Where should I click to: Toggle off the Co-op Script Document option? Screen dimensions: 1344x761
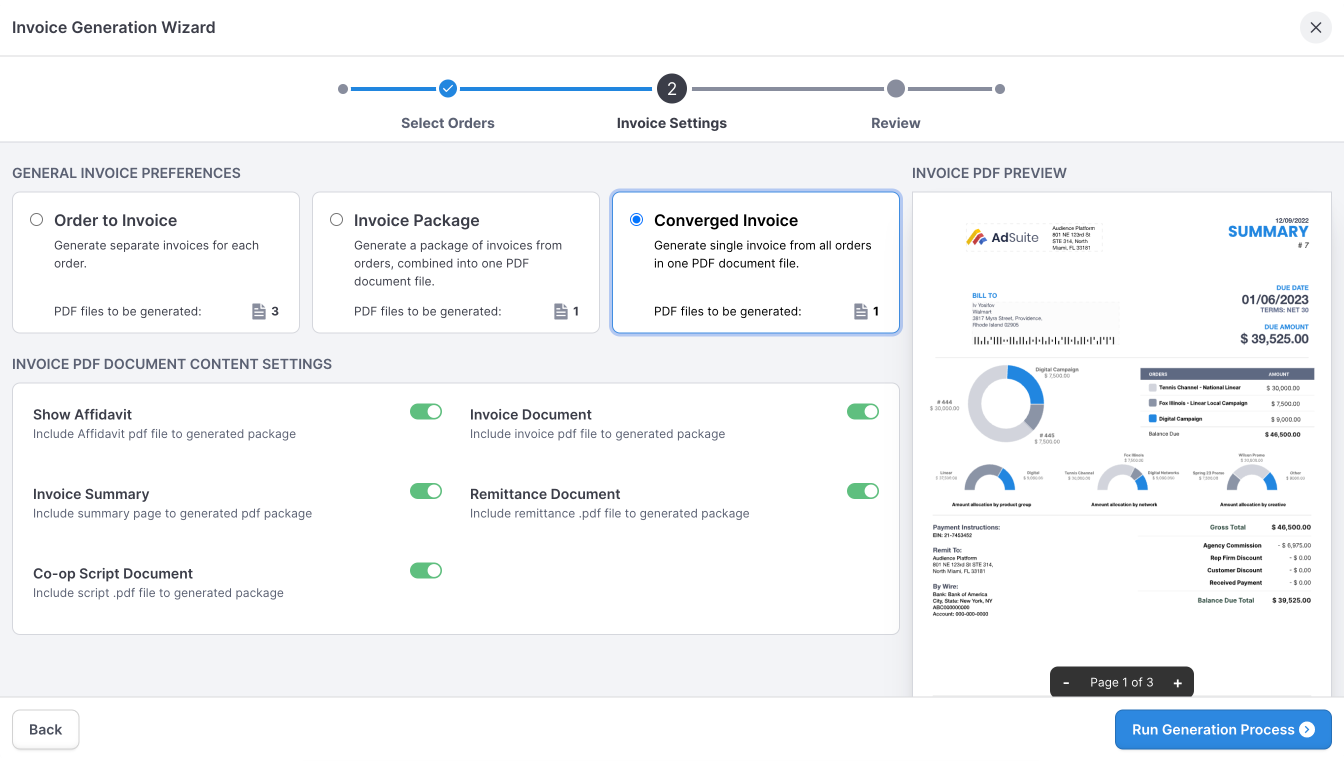pos(426,570)
